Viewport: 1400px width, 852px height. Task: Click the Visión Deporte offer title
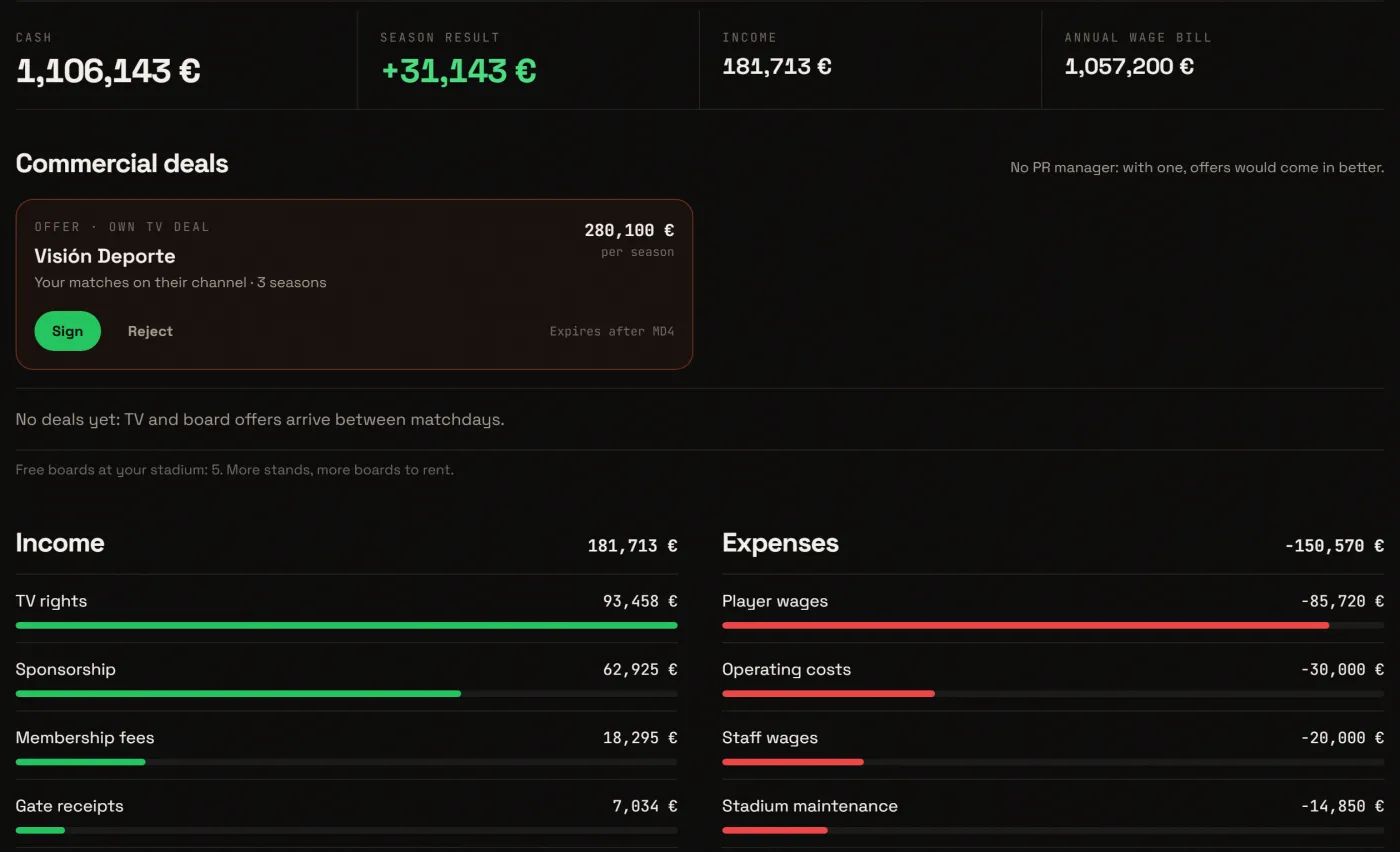click(105, 256)
